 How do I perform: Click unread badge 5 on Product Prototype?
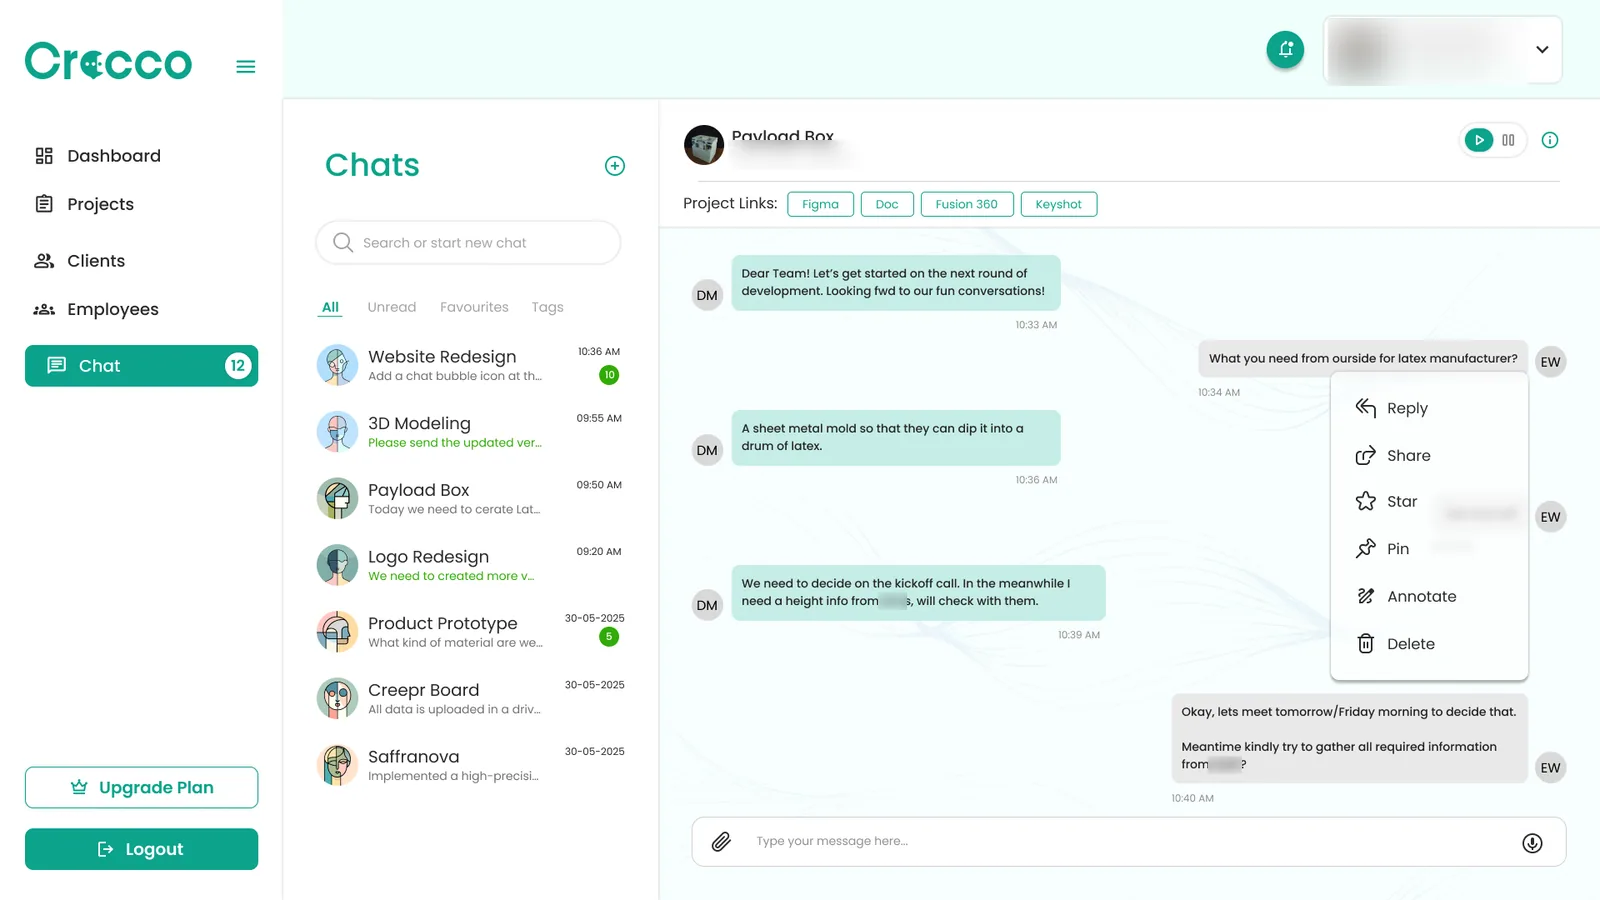pyautogui.click(x=609, y=637)
